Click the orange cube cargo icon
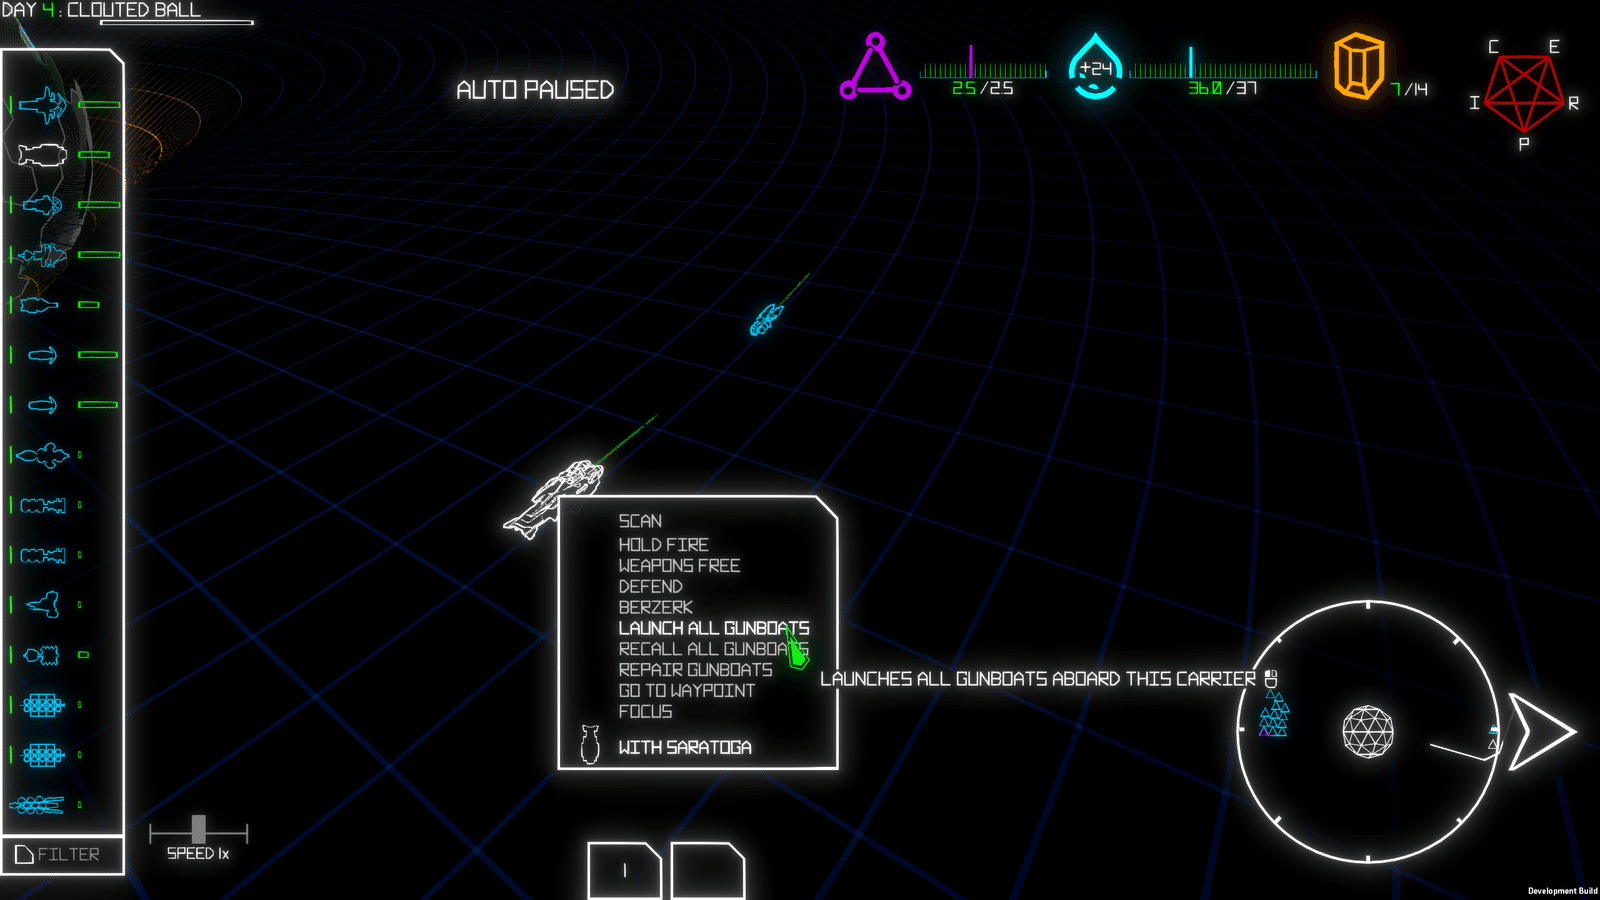1600x900 pixels. point(1359,66)
